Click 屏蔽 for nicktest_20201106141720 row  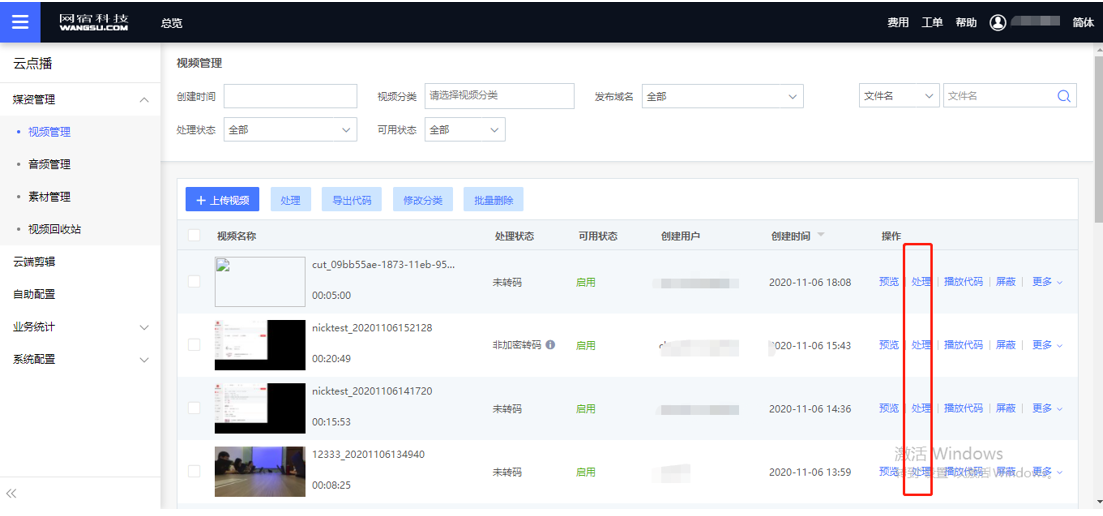pos(1005,408)
